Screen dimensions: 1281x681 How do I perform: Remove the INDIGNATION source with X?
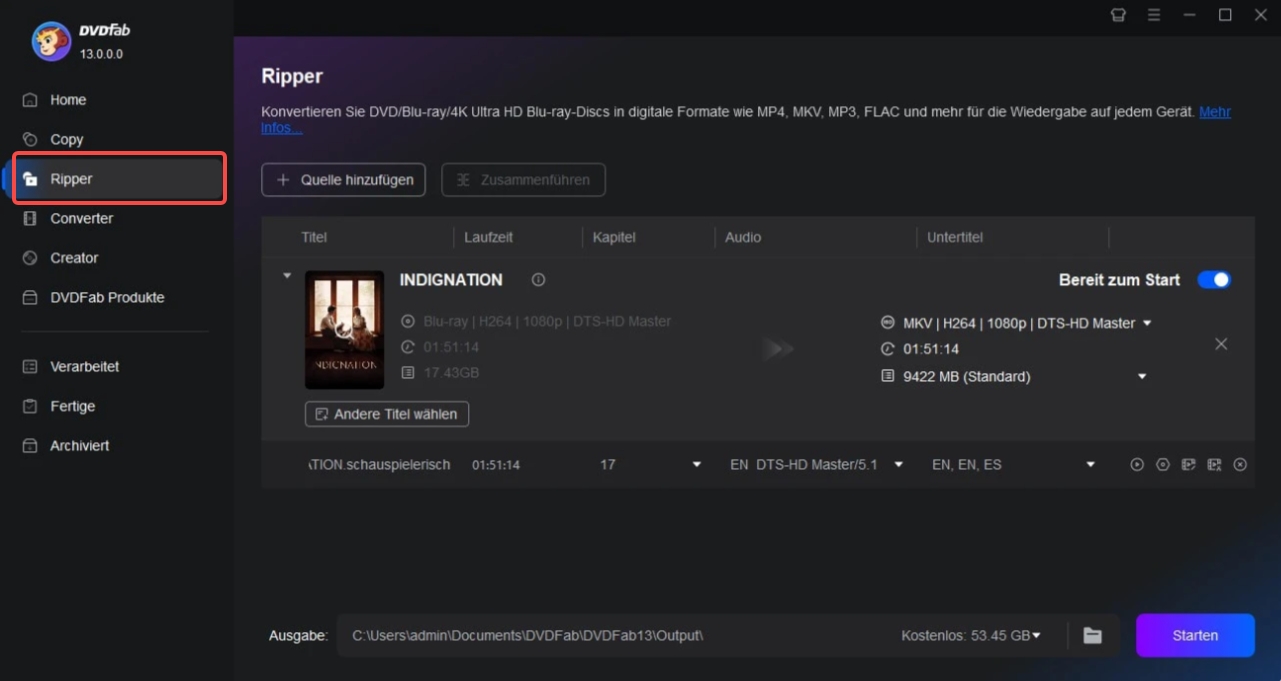tap(1221, 344)
